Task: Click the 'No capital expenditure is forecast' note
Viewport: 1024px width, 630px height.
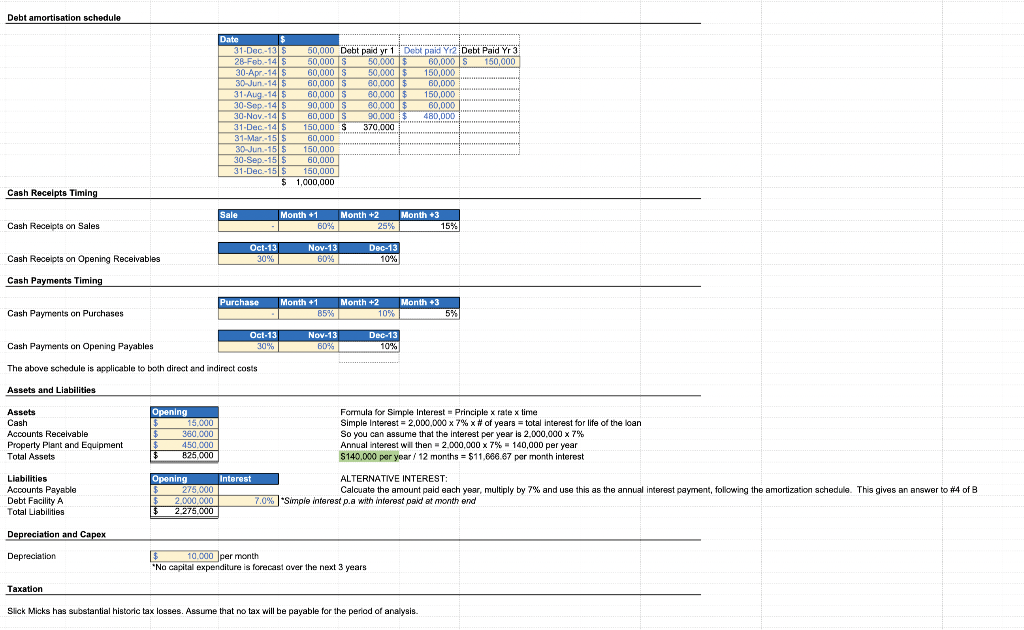Action: pyautogui.click(x=259, y=567)
